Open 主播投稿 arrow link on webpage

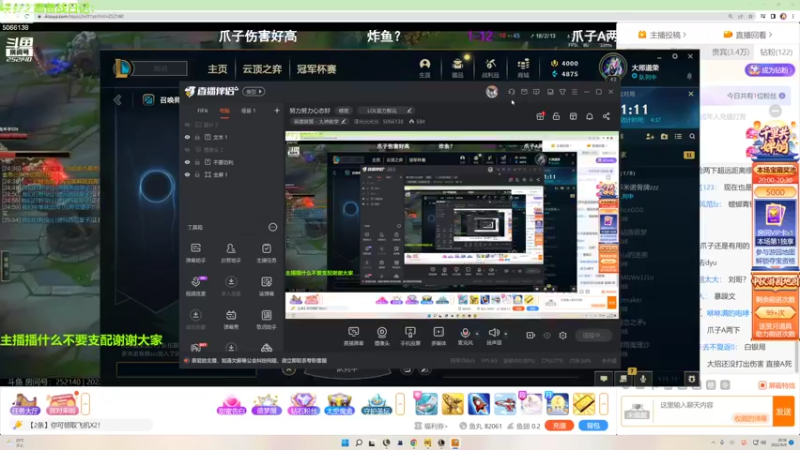662,35
